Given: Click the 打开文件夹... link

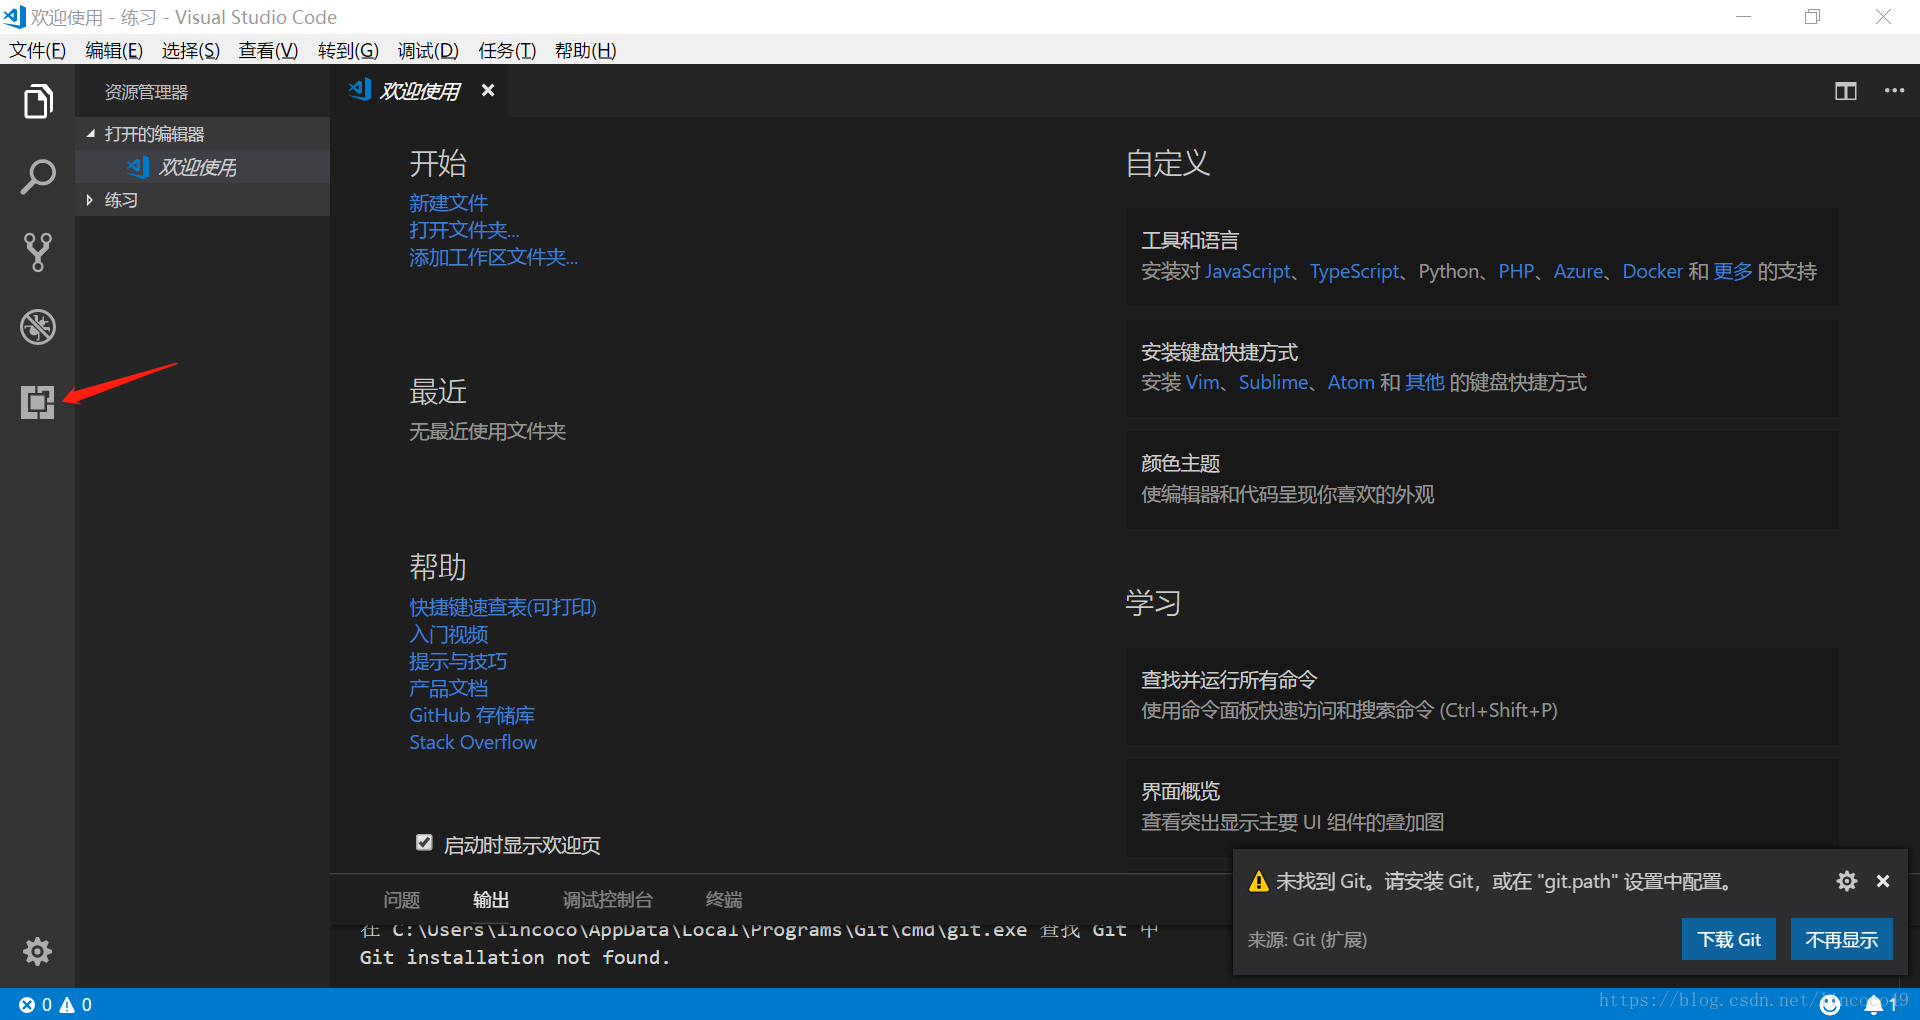Looking at the screenshot, I should click(x=464, y=230).
